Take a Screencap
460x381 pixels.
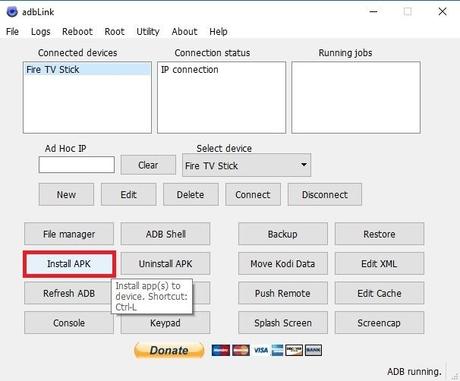click(379, 323)
